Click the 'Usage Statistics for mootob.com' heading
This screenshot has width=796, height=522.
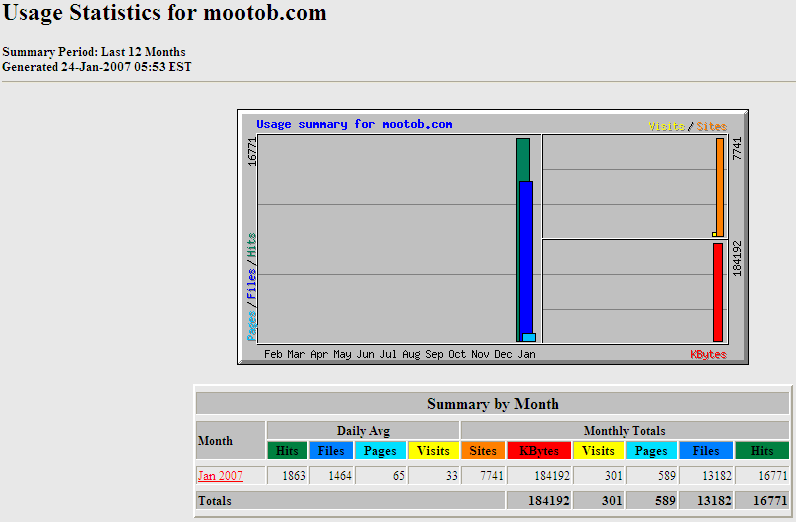pos(165,14)
